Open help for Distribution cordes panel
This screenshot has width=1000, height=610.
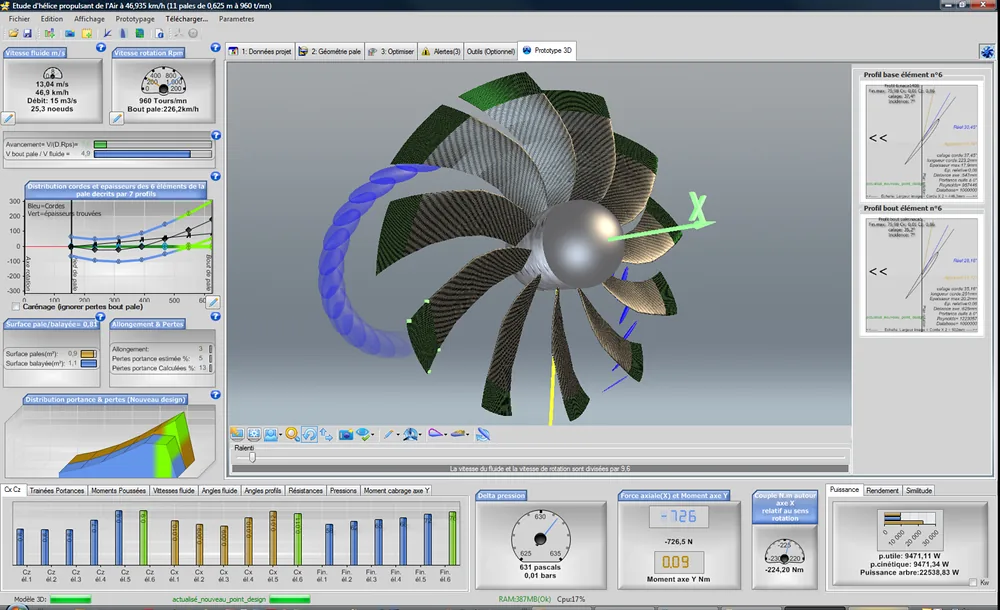click(216, 176)
